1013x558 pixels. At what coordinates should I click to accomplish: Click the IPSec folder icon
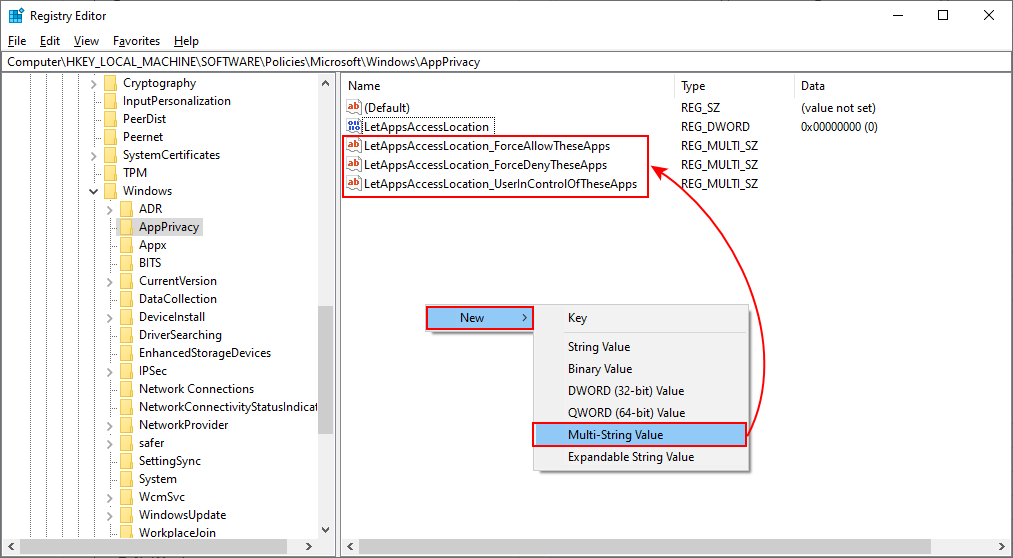(x=127, y=371)
